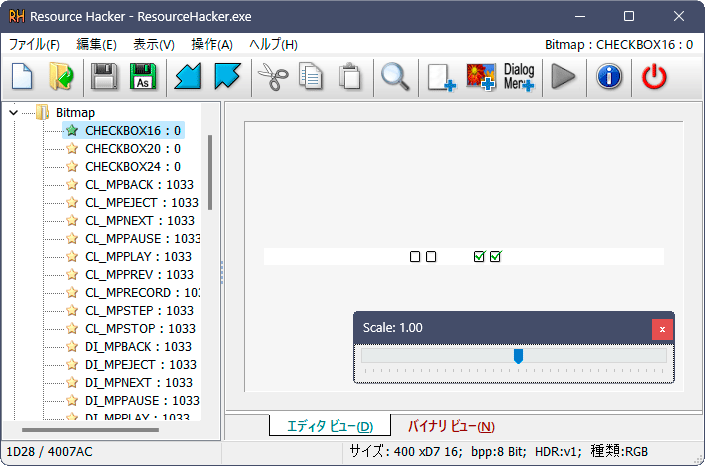Viewport: 705px width, 466px height.
Task: Select the CL_MPEJECT : 1033 item
Action: 142,202
